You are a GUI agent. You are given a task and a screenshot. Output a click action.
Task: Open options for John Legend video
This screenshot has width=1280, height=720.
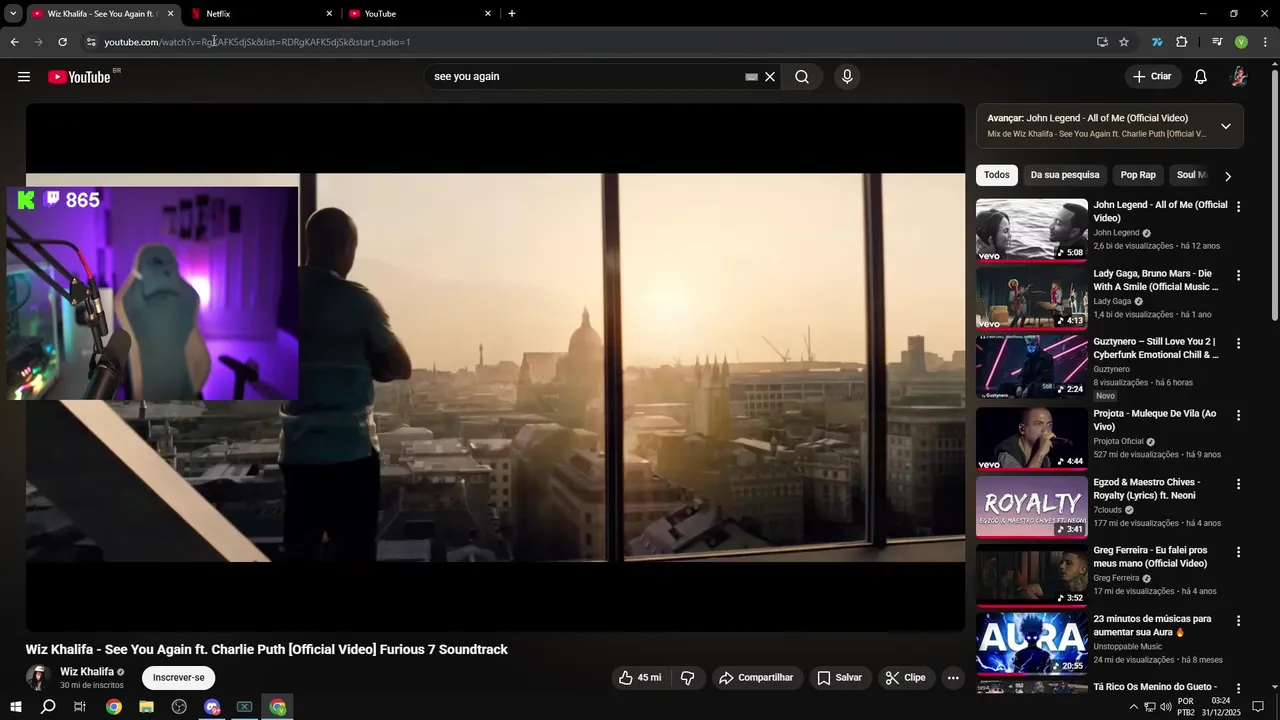(1238, 207)
